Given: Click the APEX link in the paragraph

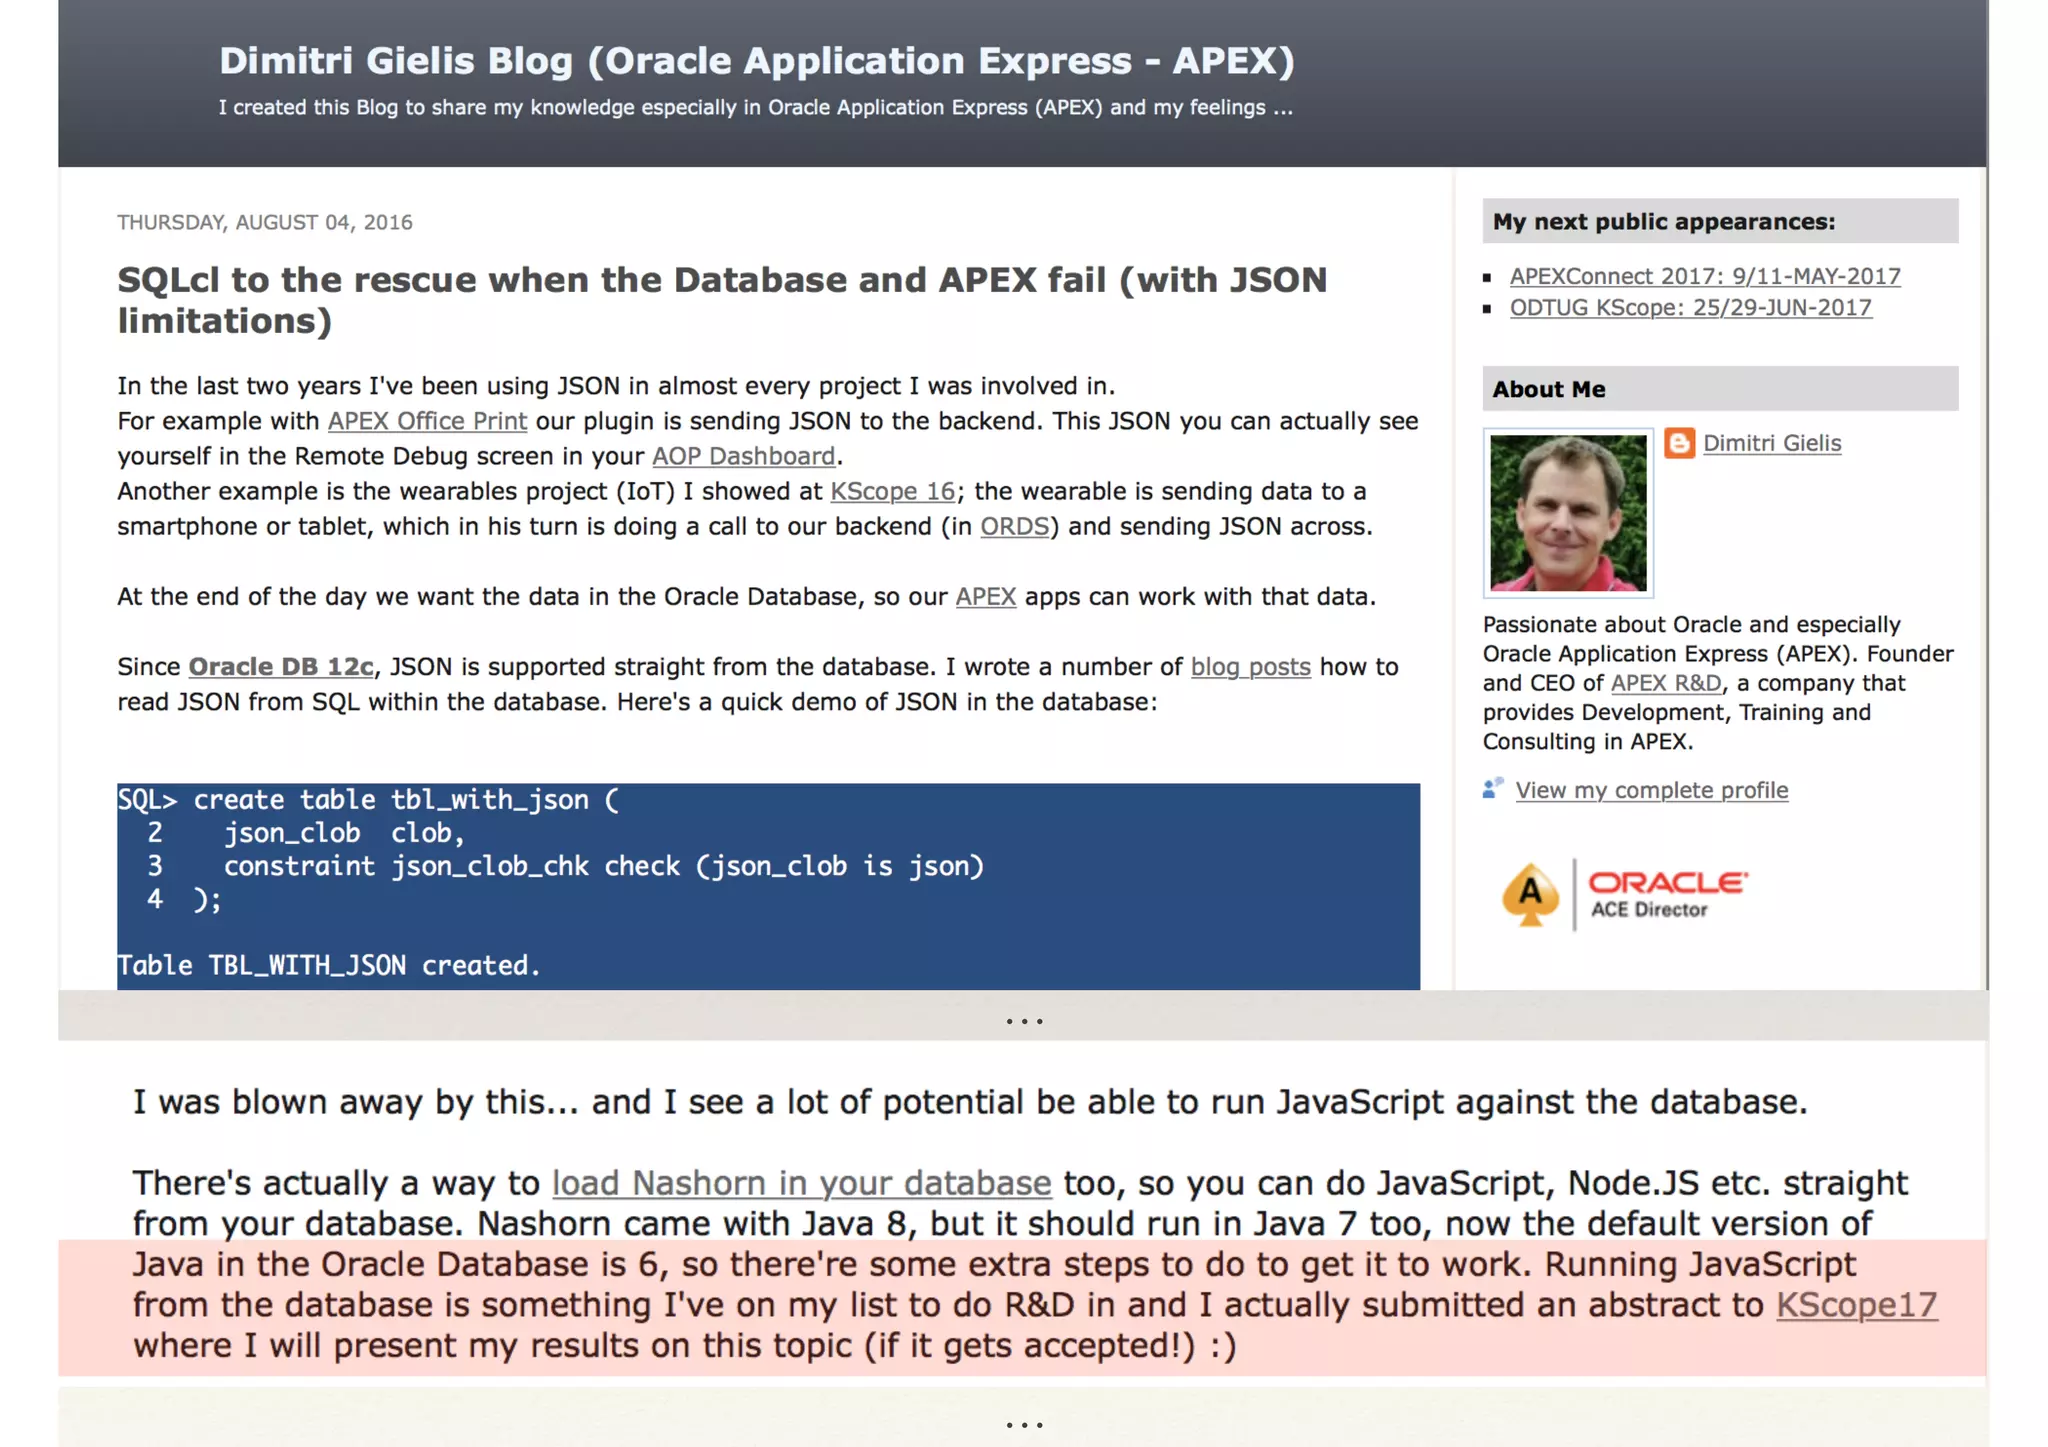Looking at the screenshot, I should [985, 597].
